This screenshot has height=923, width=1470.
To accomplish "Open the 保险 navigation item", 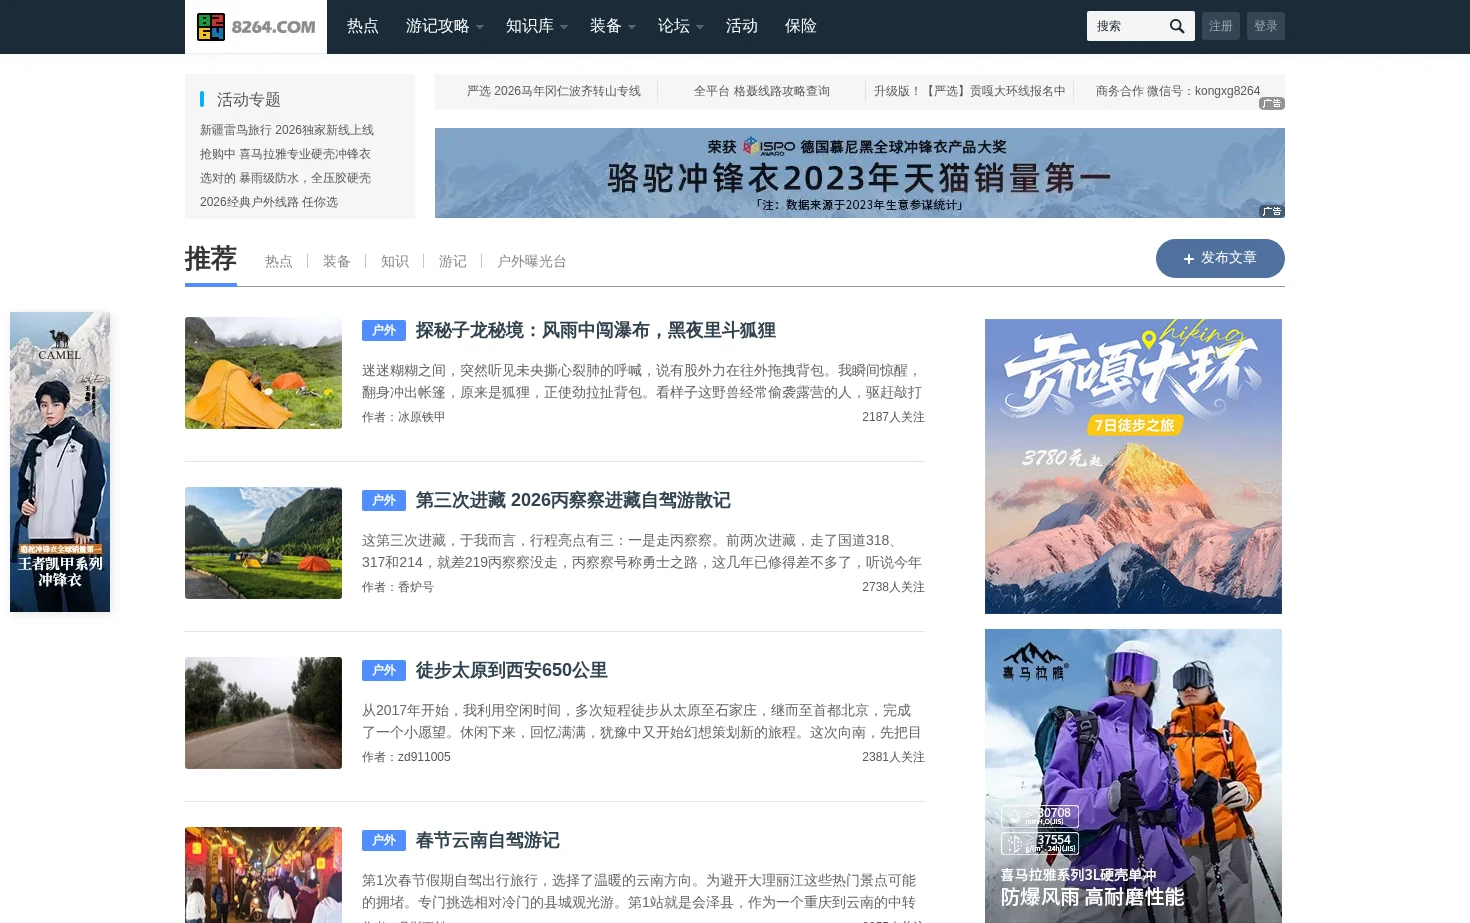I will coord(801,26).
